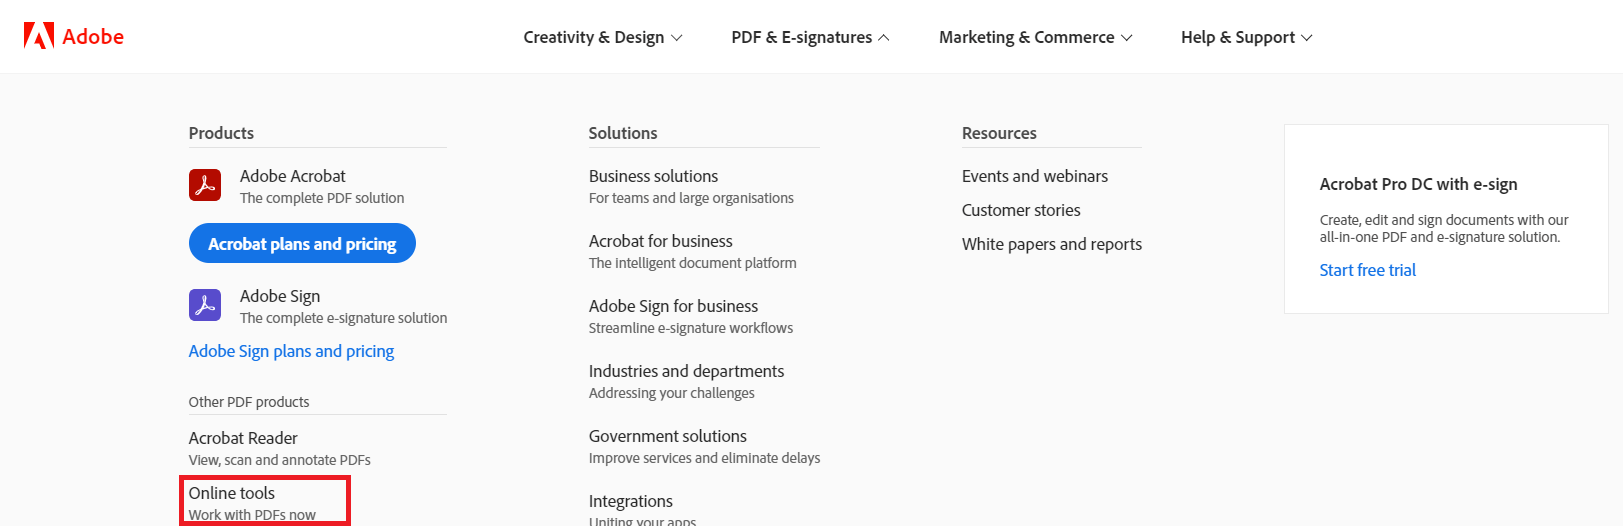This screenshot has height=526, width=1623.
Task: Click the red Adobe Acrobat product icon
Action: [x=205, y=185]
